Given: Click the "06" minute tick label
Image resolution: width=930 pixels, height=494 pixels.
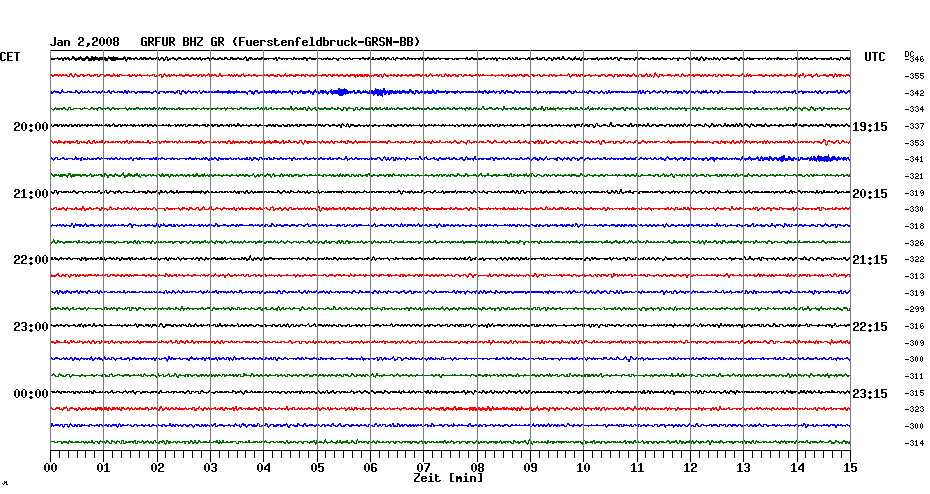Looking at the screenshot, I should point(370,468).
